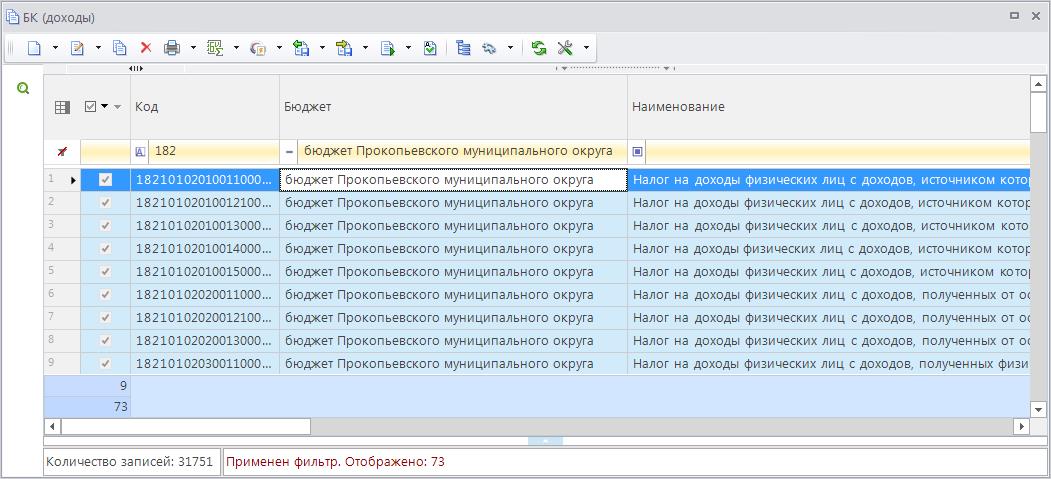1051x479 pixels.
Task: Click the БК (доходы) document icon in title
Action: tap(12, 16)
